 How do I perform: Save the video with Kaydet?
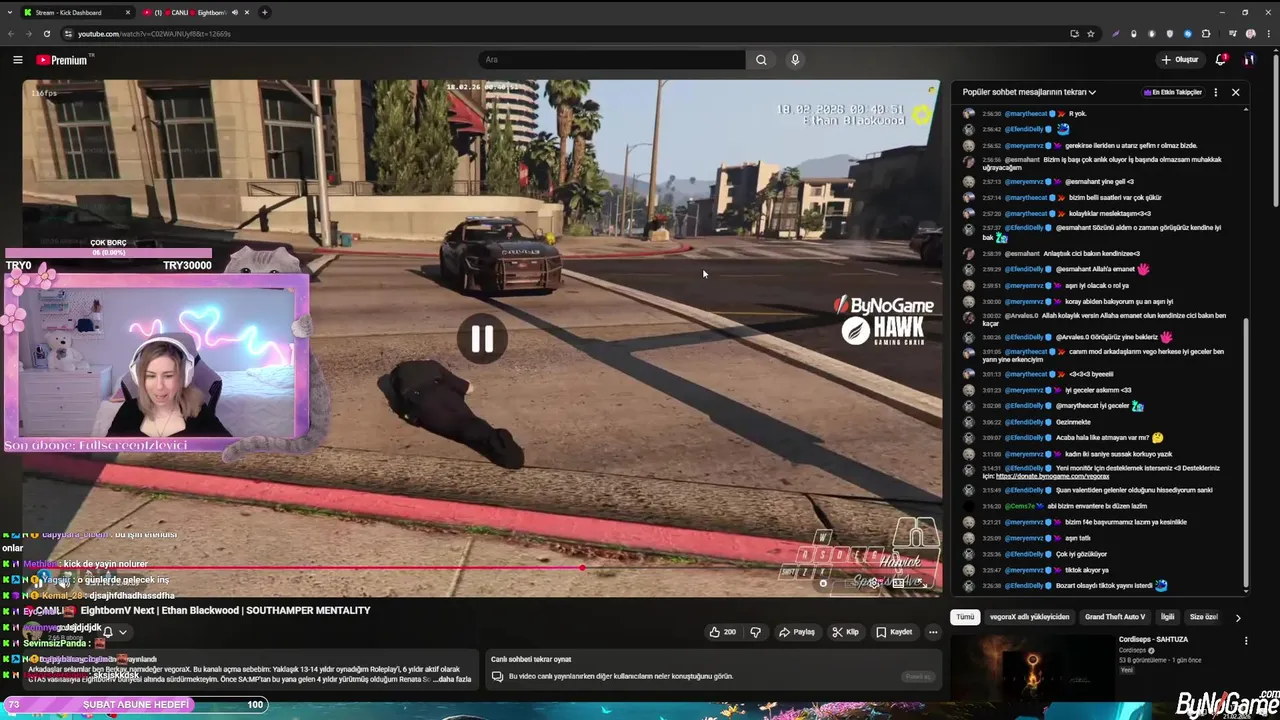(894, 632)
